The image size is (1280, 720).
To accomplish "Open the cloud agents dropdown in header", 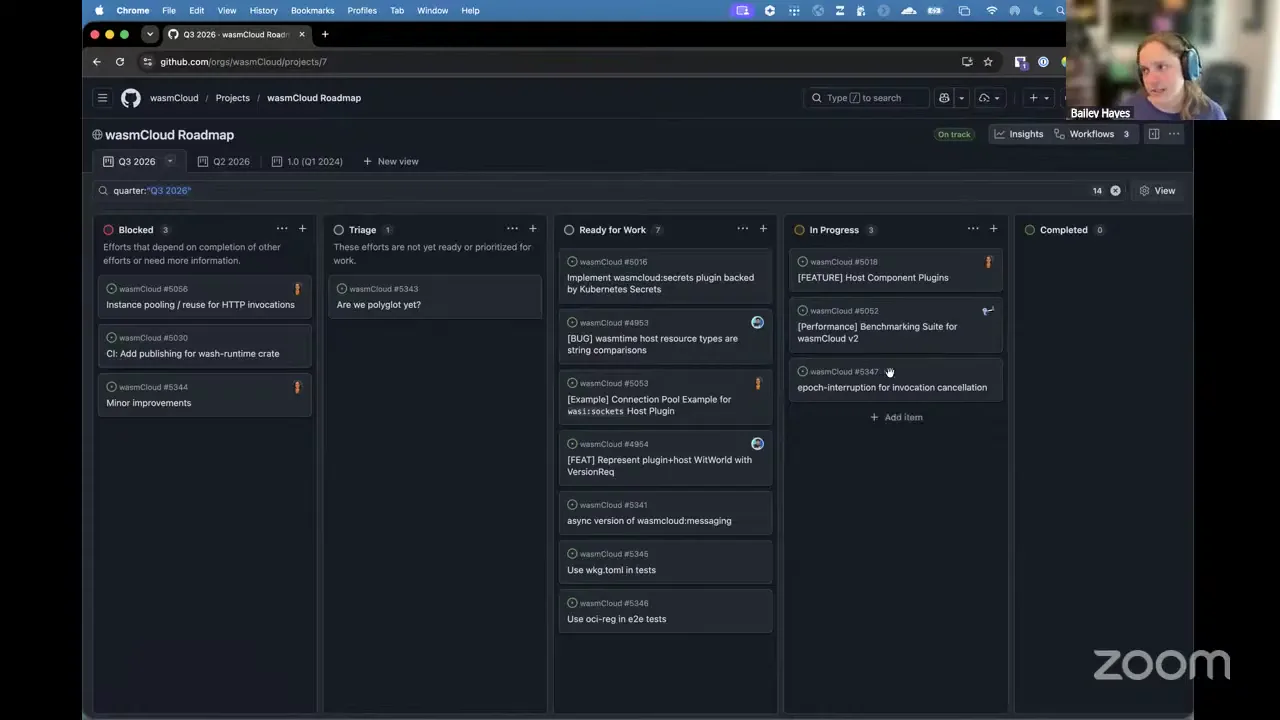I will [989, 98].
